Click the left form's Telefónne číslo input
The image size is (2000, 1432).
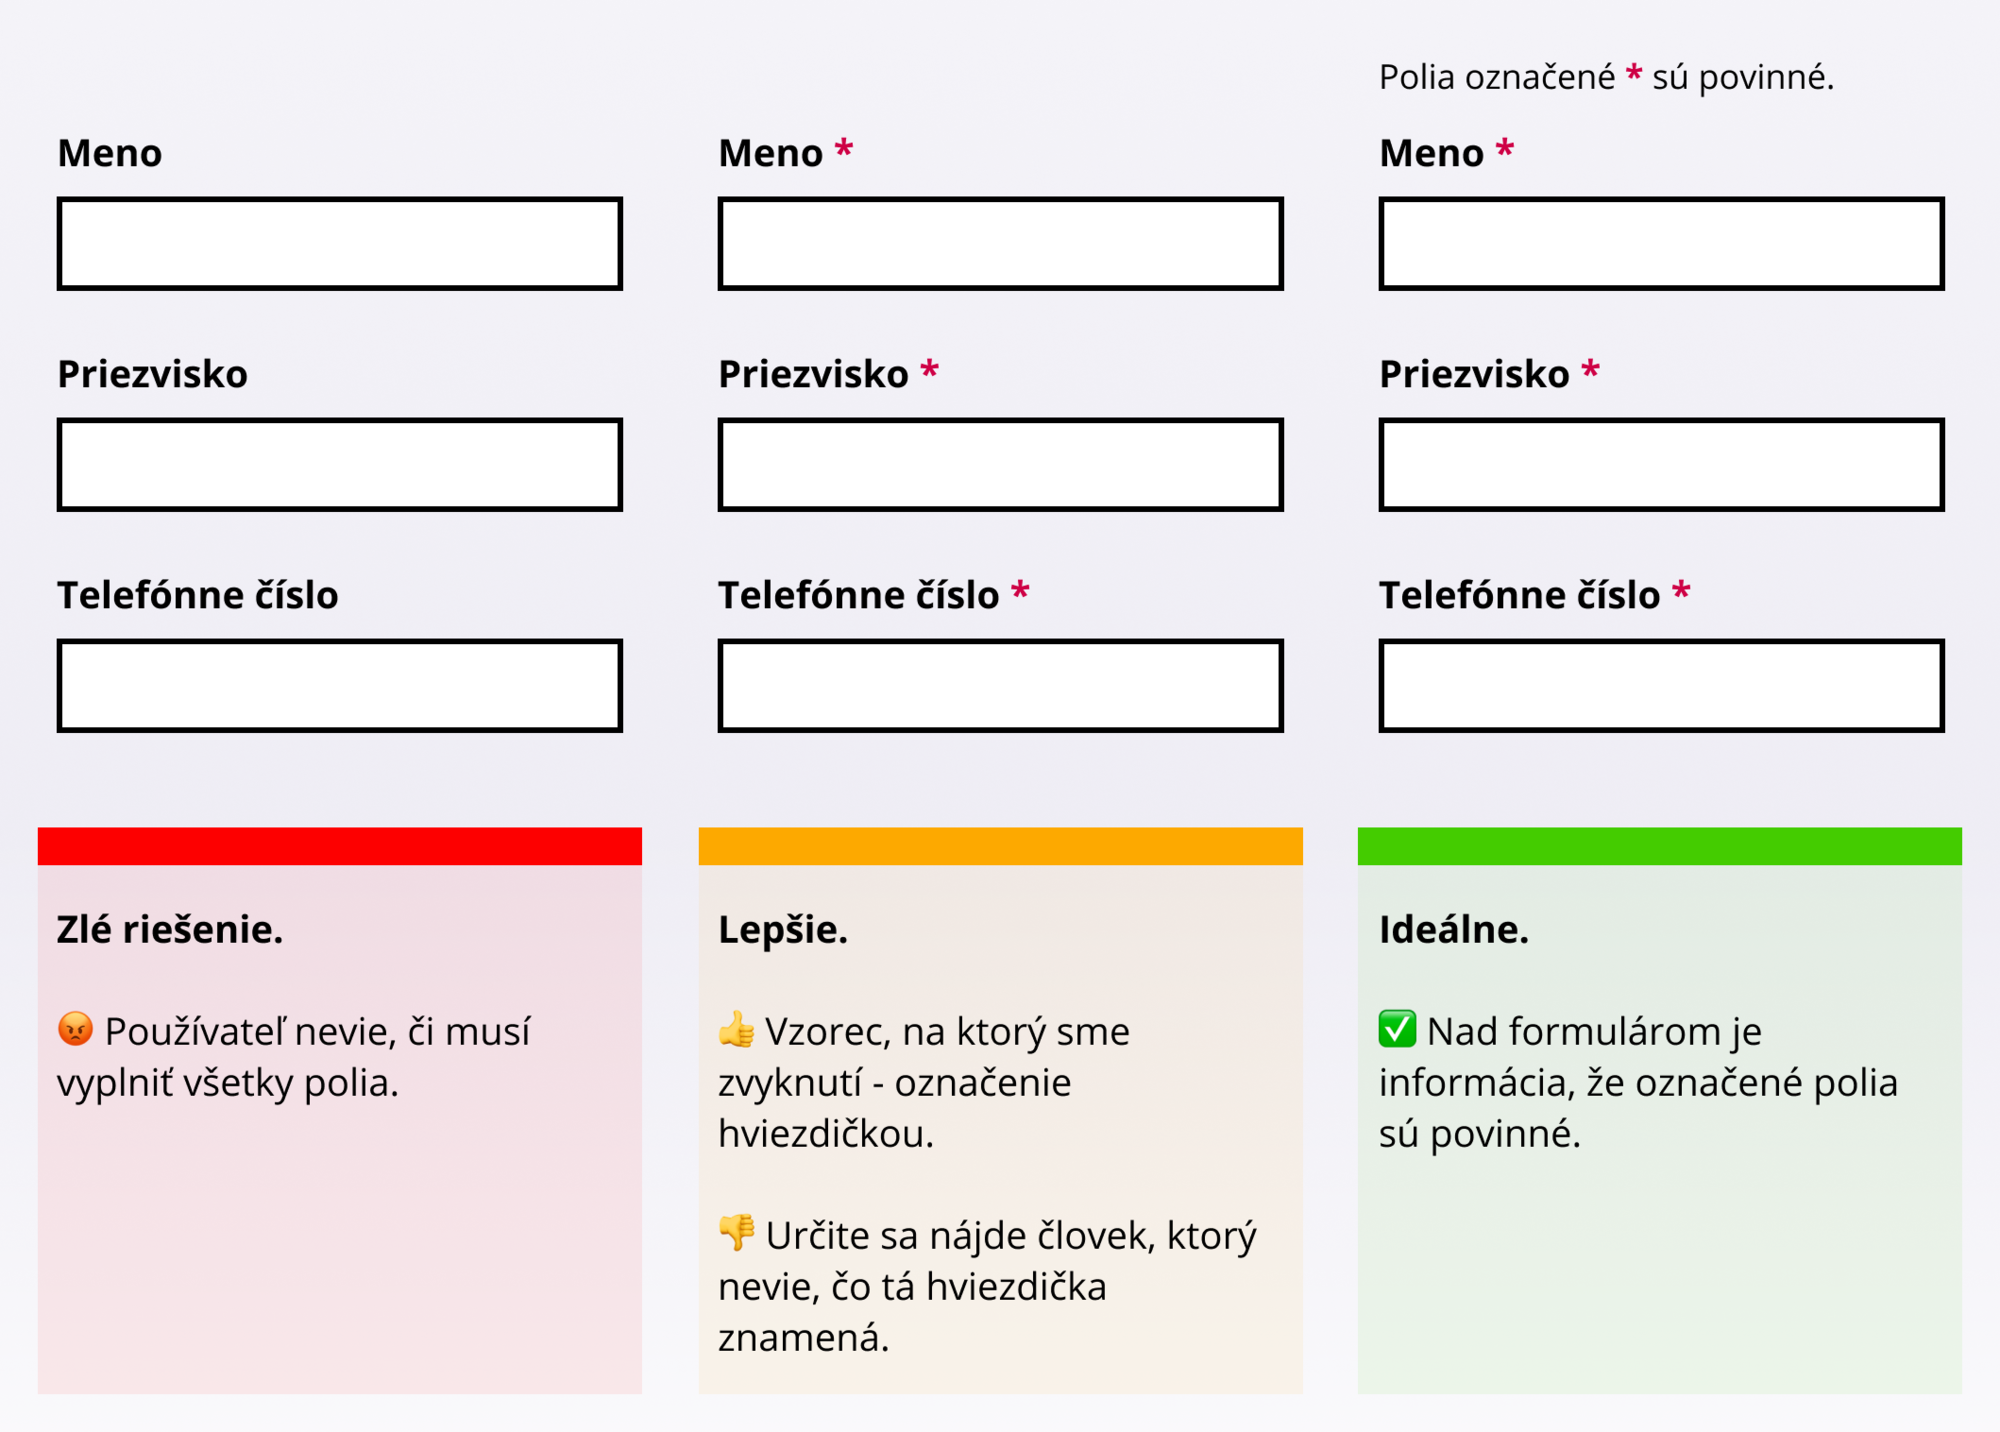point(340,686)
